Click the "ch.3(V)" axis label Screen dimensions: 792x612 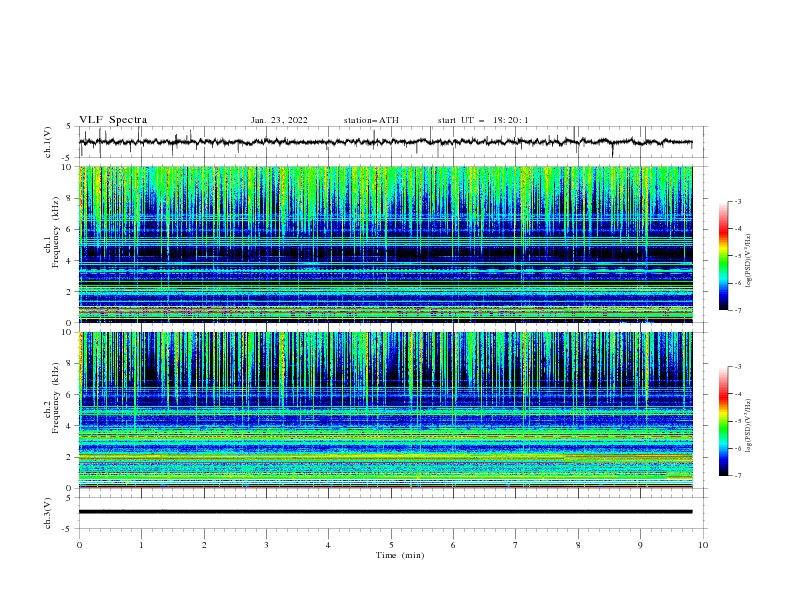pos(47,513)
